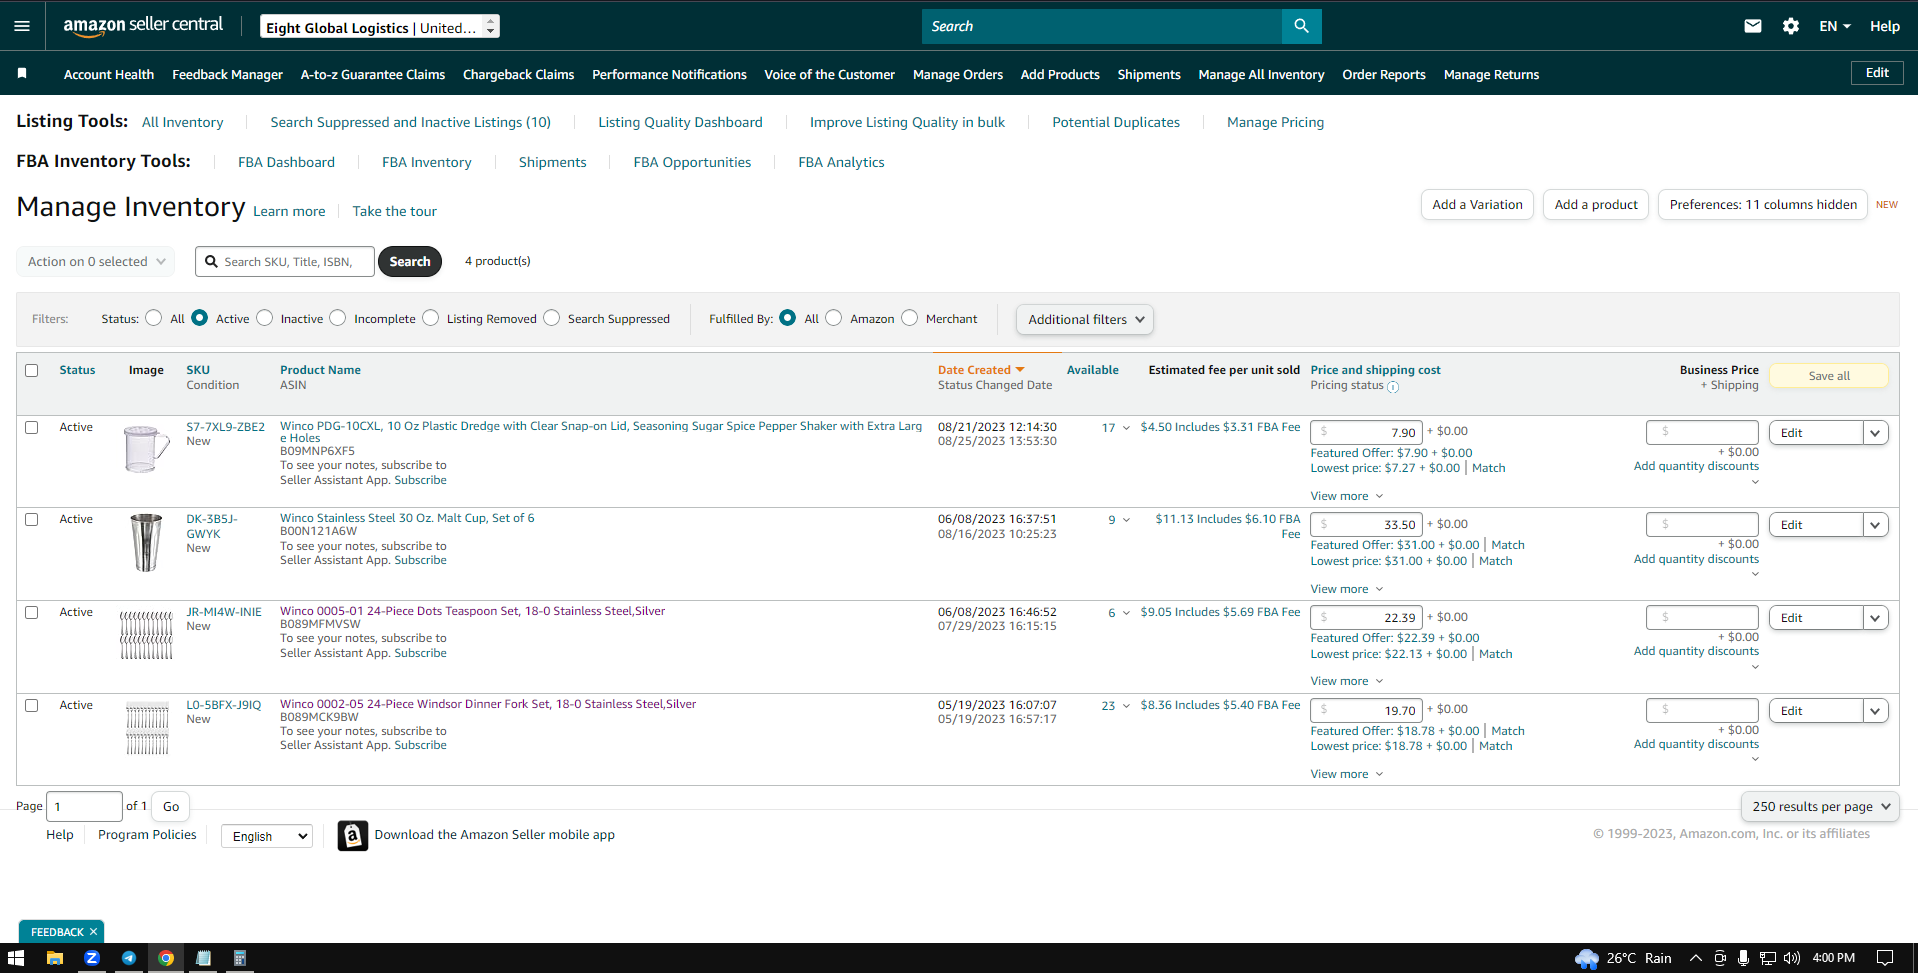1918x973 pixels.
Task: Change 250 results per page dropdown
Action: (x=1819, y=806)
